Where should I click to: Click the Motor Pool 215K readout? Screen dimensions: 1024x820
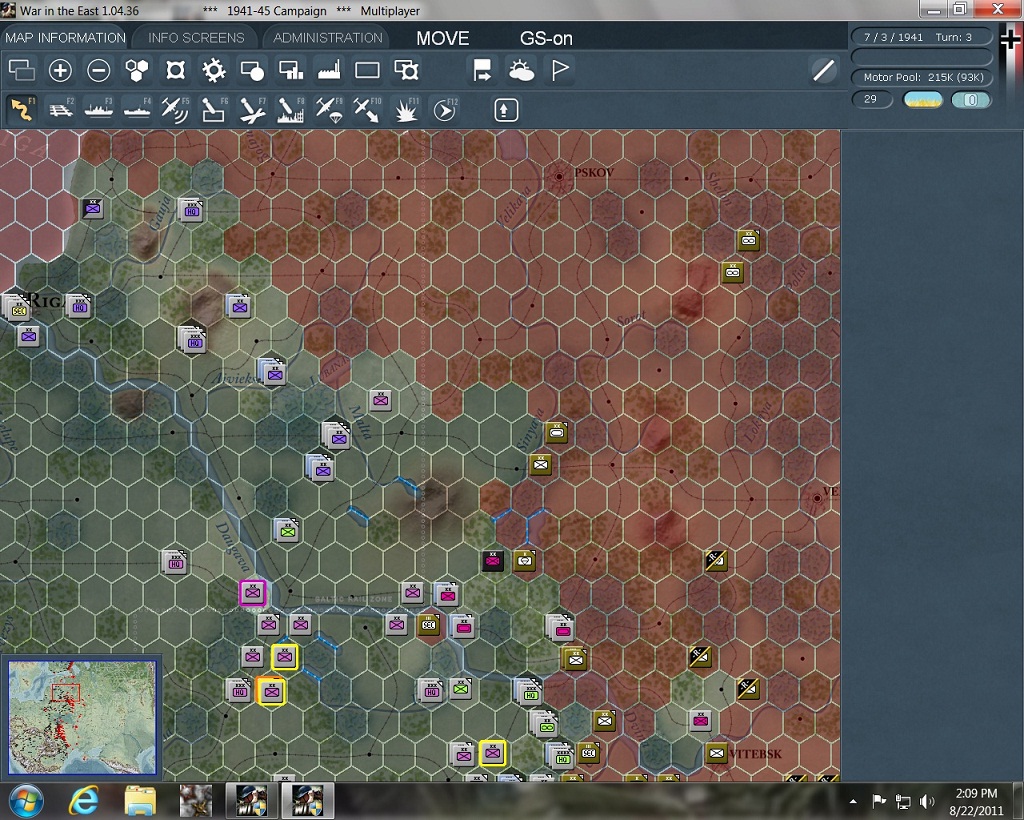921,77
